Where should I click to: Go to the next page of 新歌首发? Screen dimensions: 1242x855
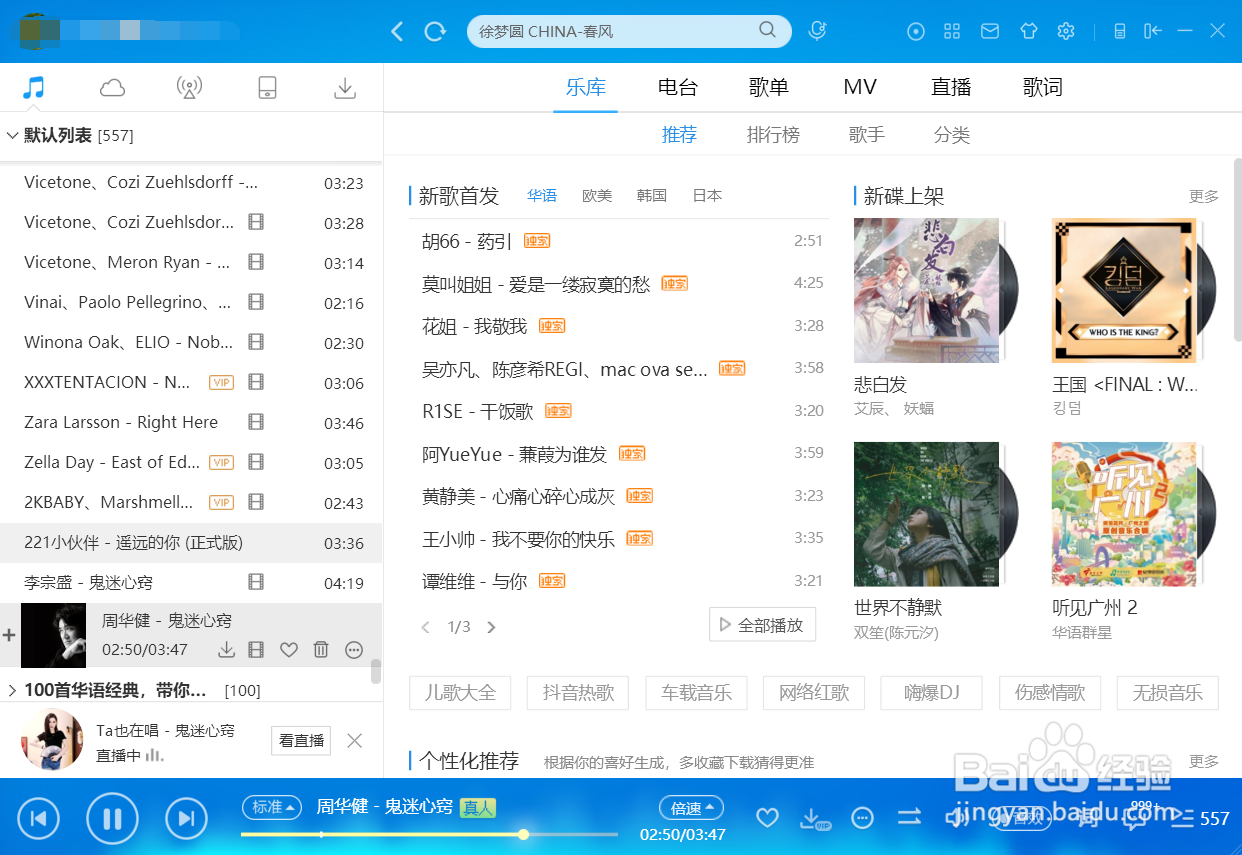pyautogui.click(x=491, y=627)
